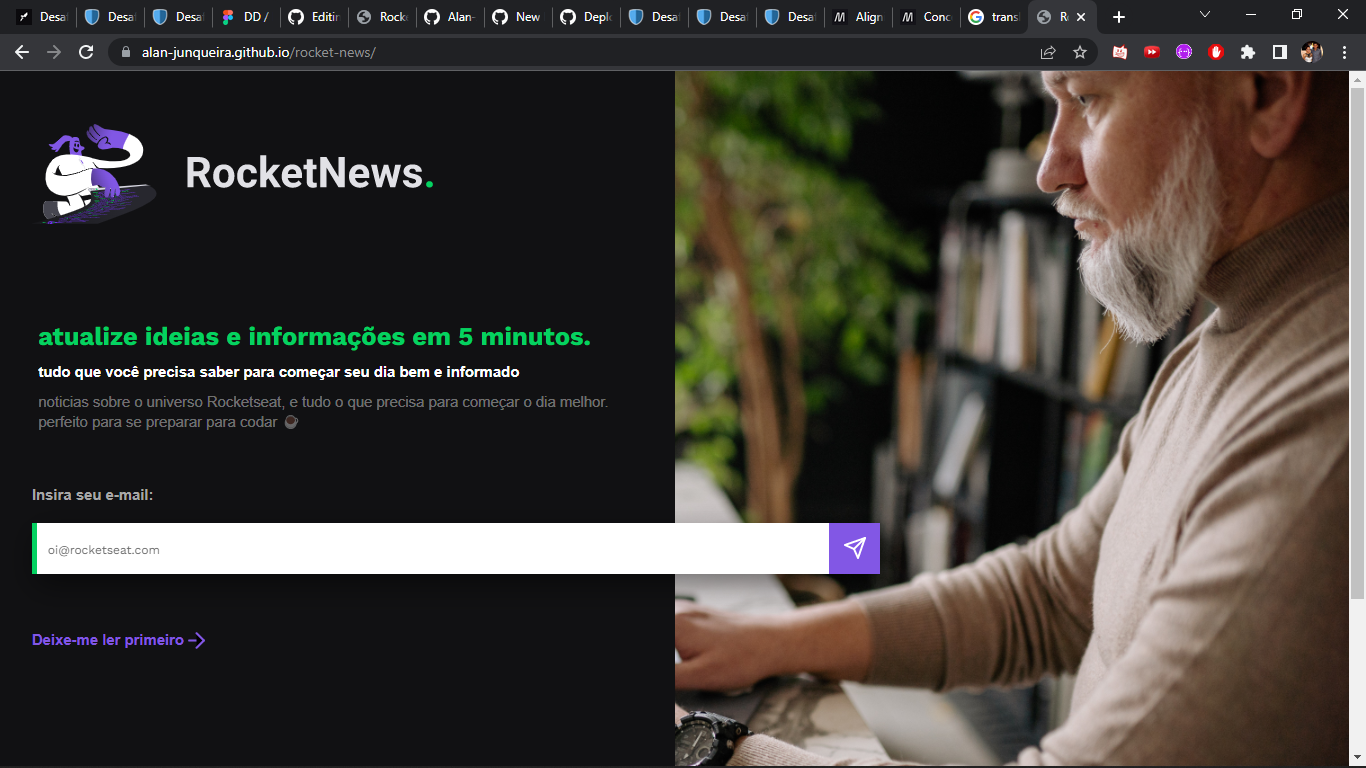The height and width of the screenshot is (768, 1366).
Task: Click the purple circular extension icon
Action: point(1183,51)
